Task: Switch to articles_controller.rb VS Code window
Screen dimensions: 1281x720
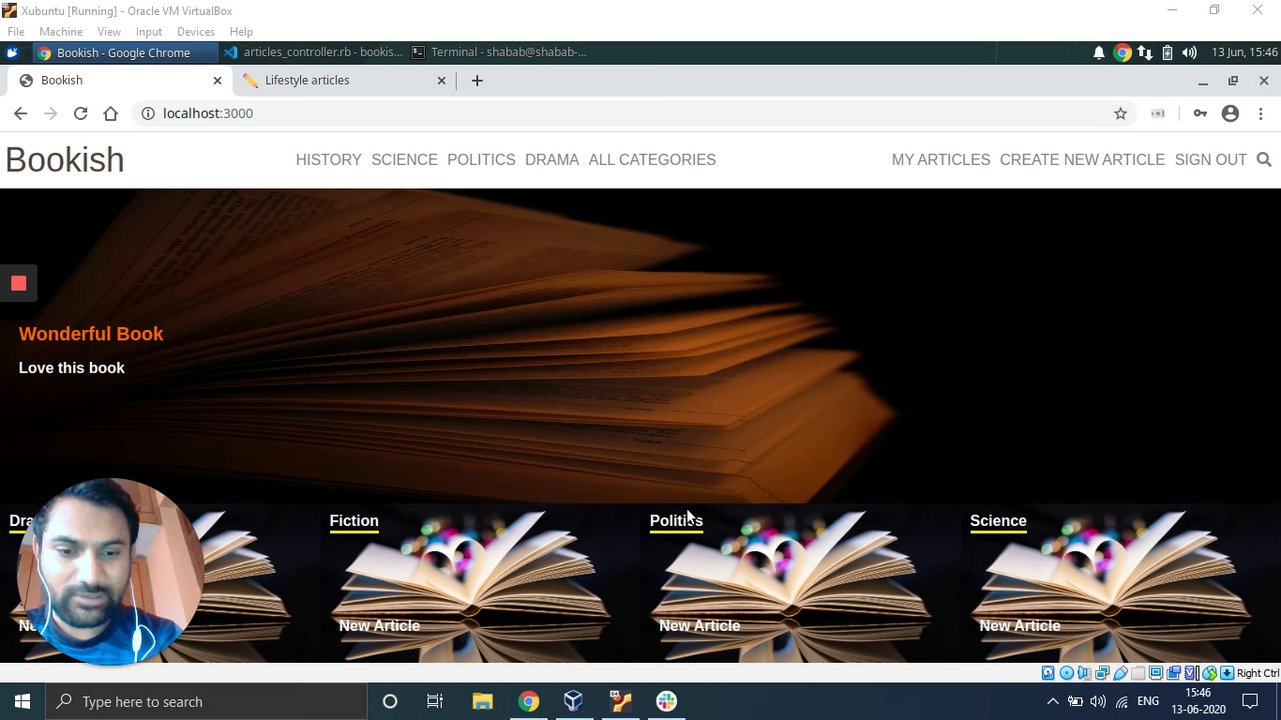Action: pos(313,52)
